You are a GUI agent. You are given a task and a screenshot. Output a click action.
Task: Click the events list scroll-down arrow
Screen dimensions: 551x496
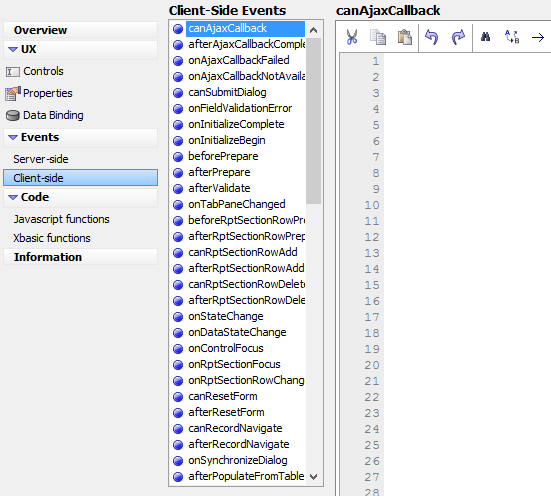tap(313, 477)
